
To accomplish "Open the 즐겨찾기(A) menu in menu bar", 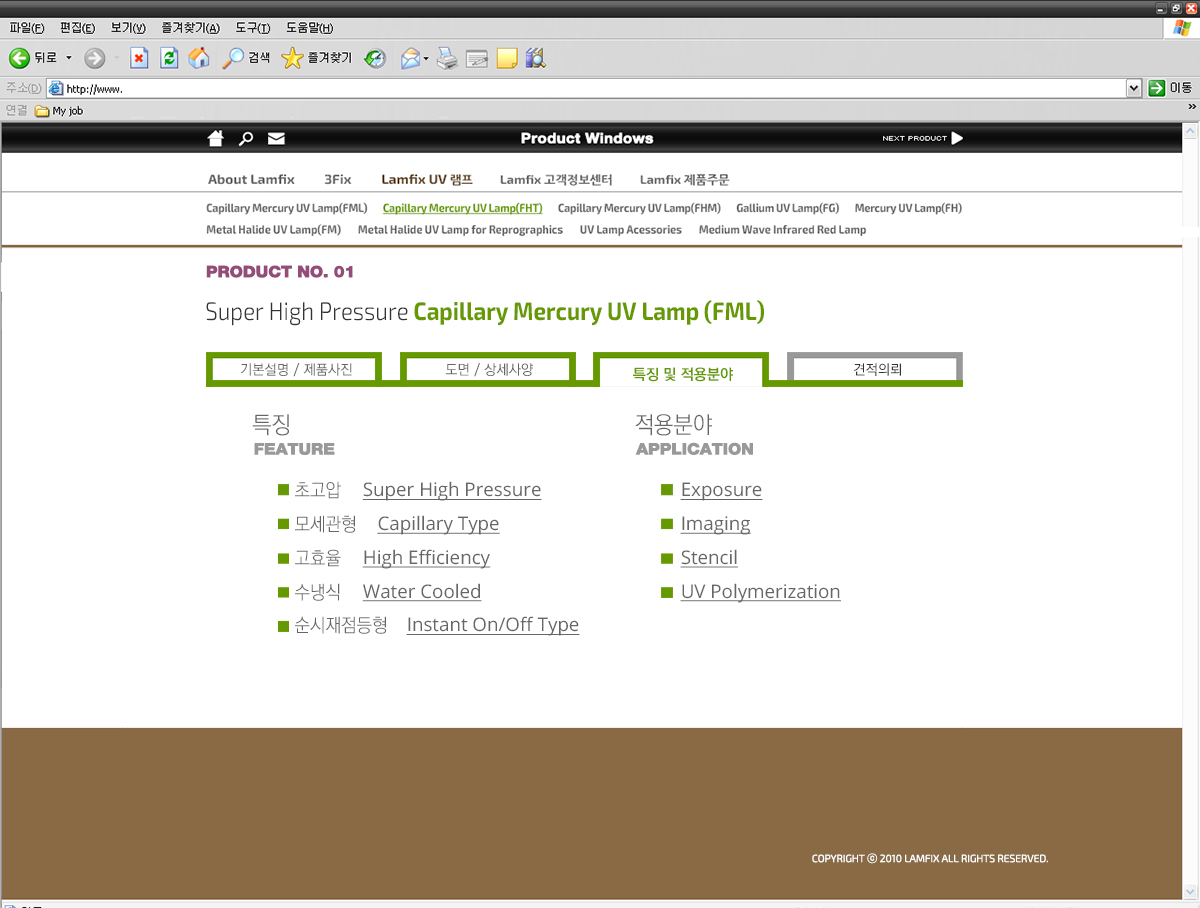I will click(190, 28).
